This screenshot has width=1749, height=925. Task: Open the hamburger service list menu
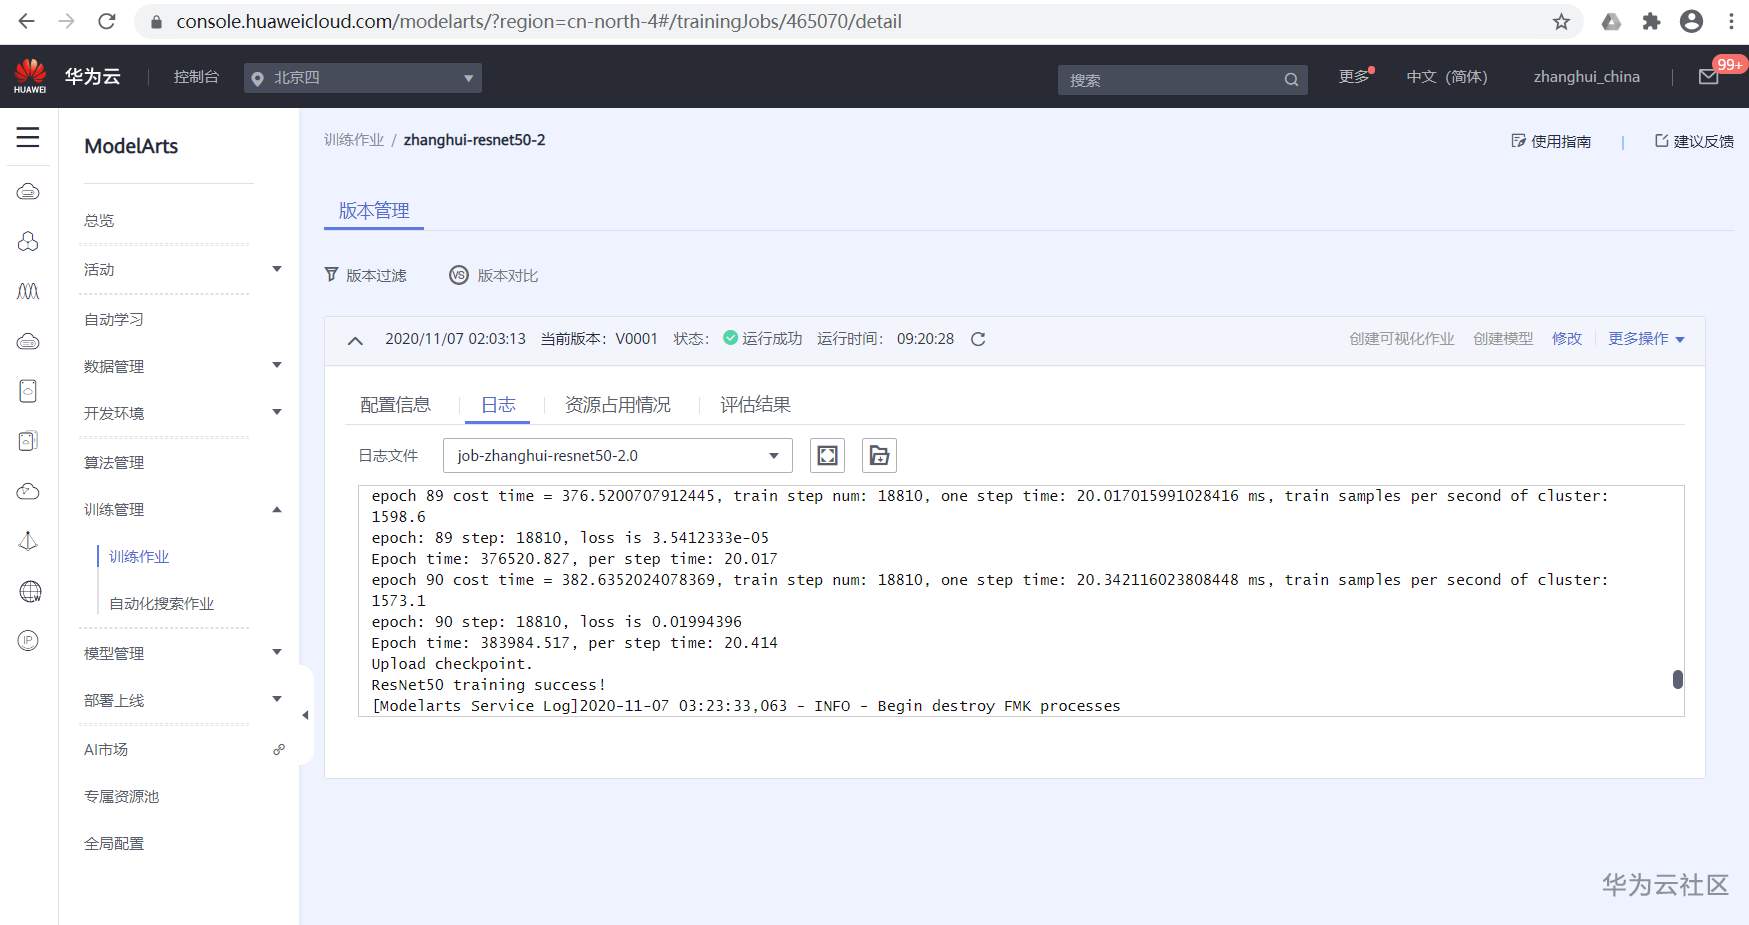tap(28, 137)
